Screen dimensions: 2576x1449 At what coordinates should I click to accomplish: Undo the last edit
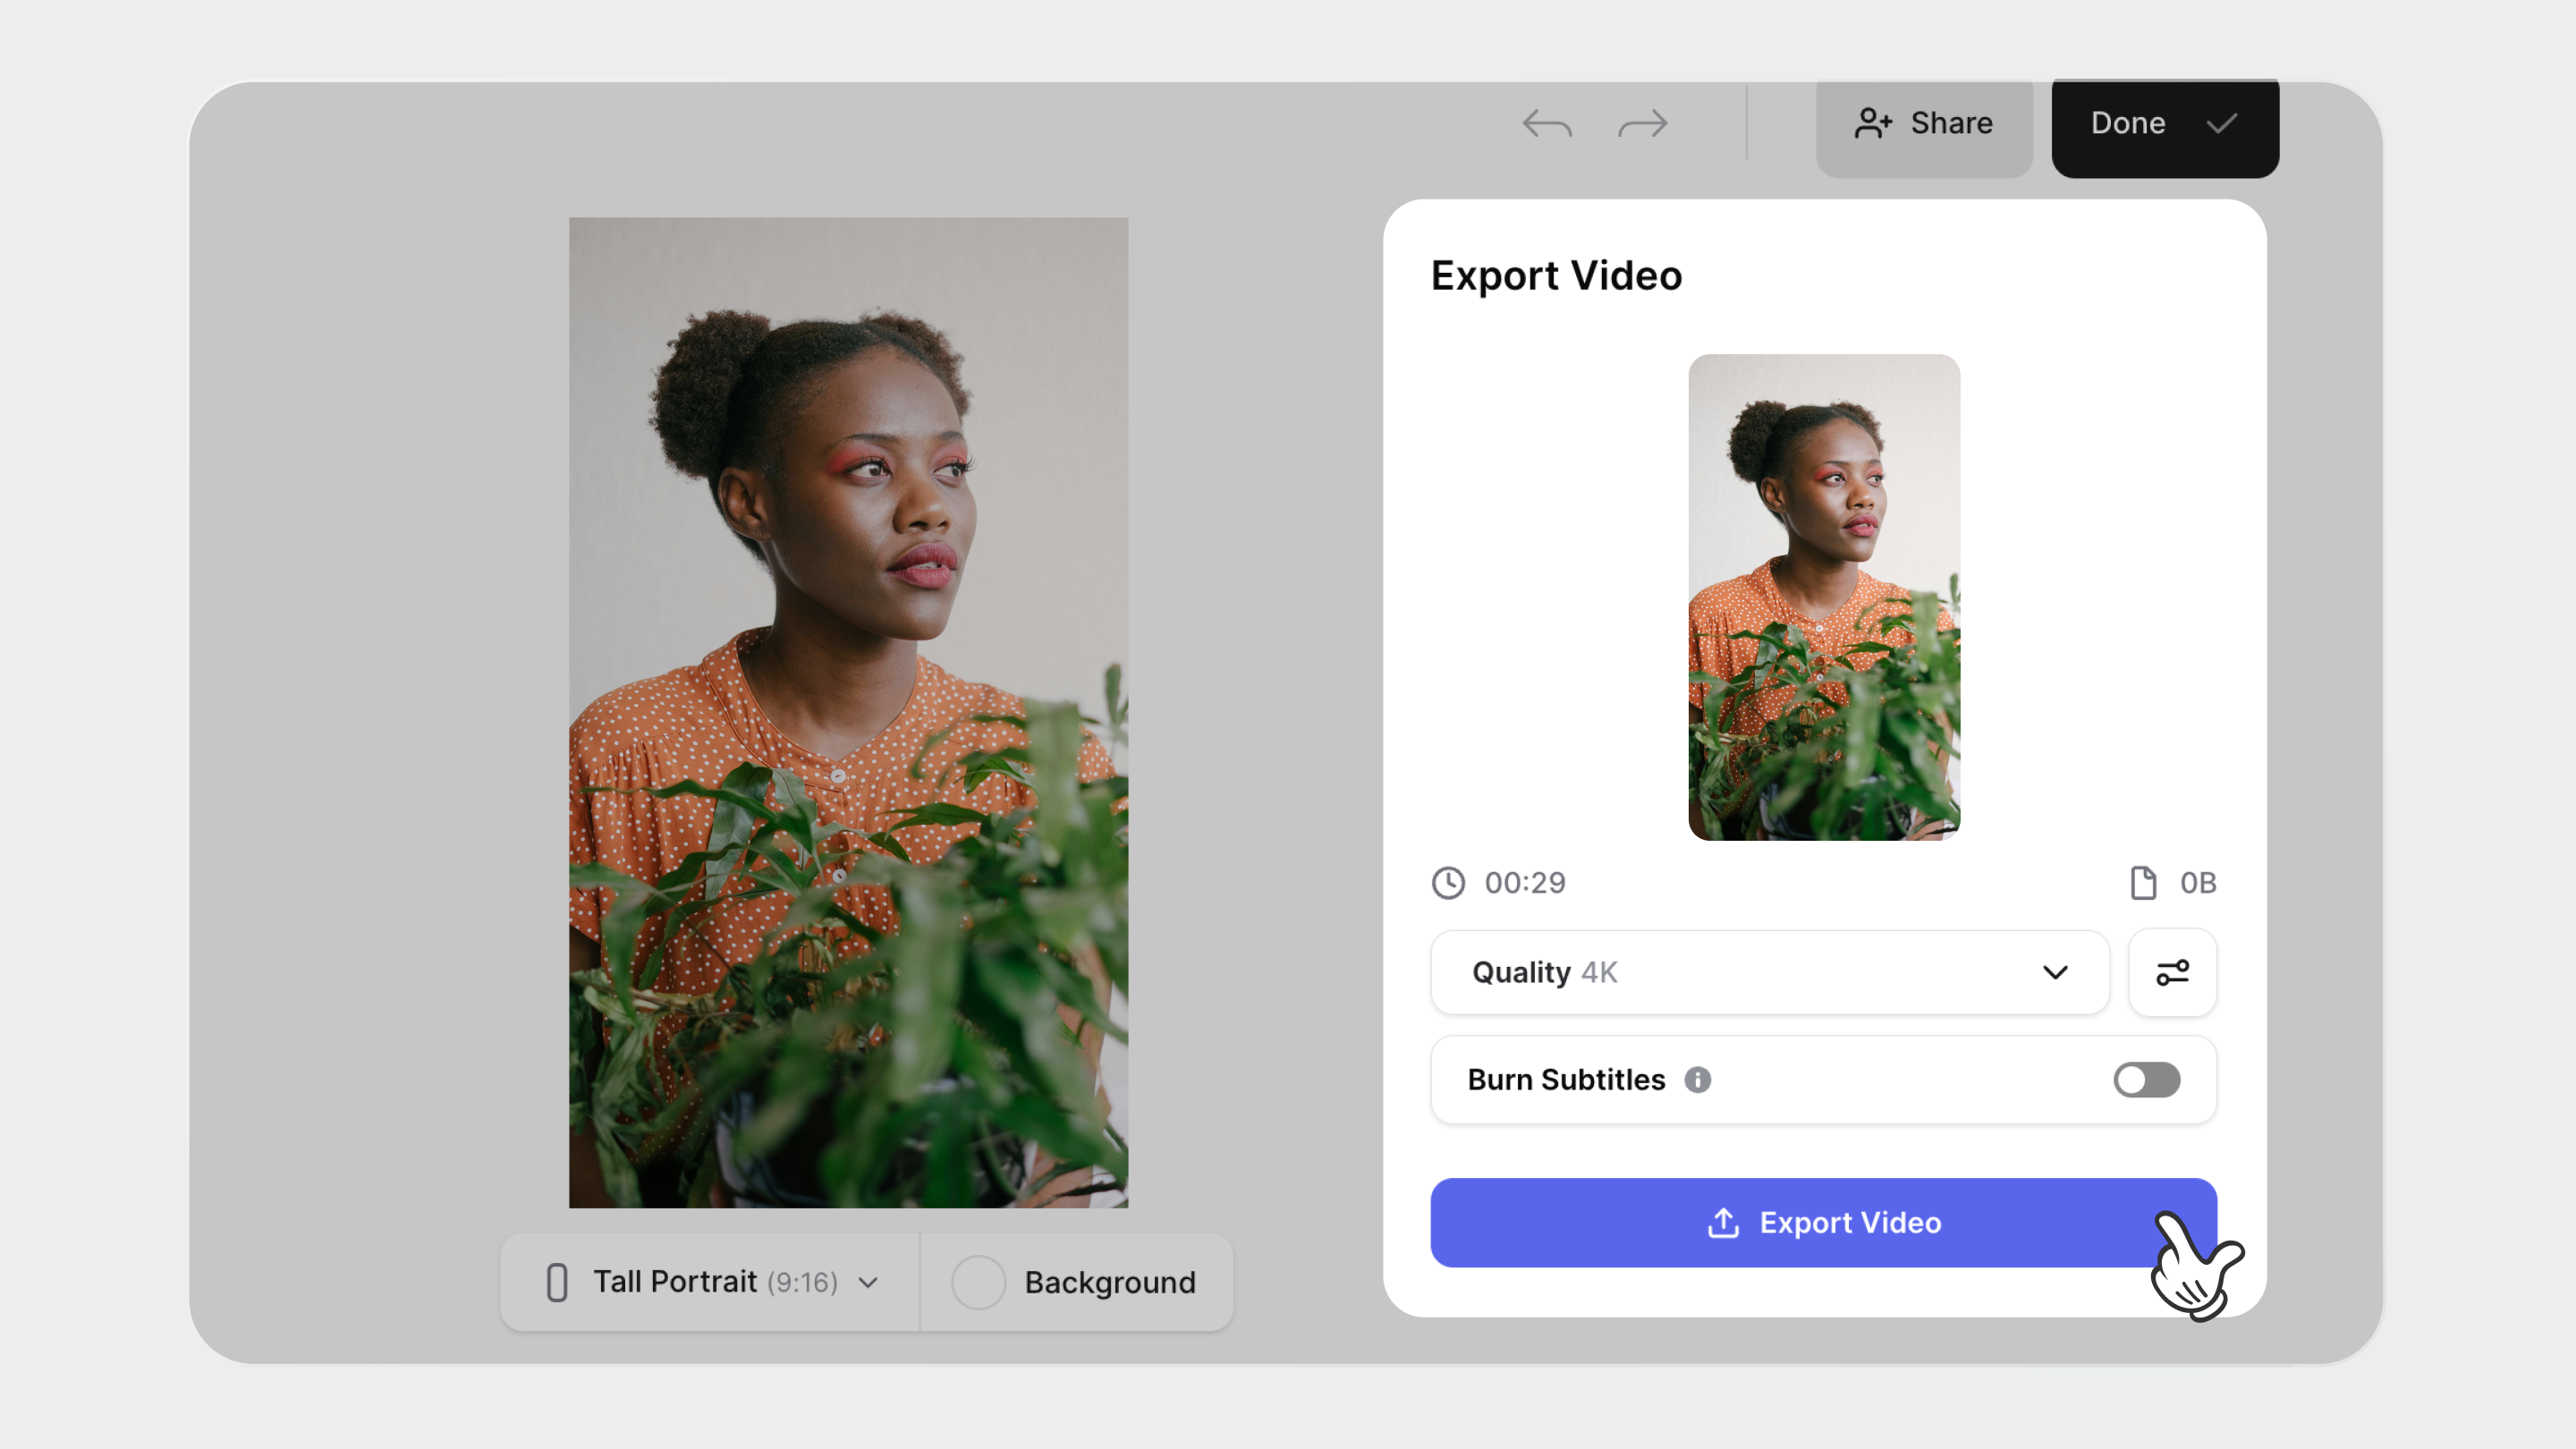click(1547, 124)
